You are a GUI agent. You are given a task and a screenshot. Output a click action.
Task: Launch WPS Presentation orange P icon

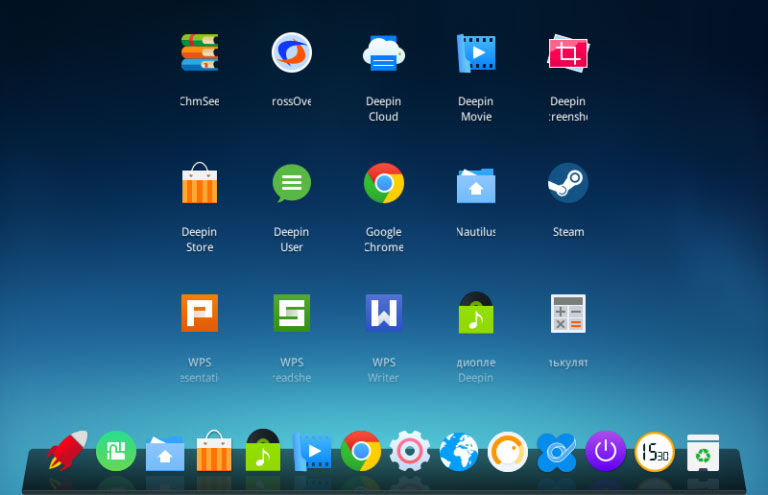(x=199, y=313)
